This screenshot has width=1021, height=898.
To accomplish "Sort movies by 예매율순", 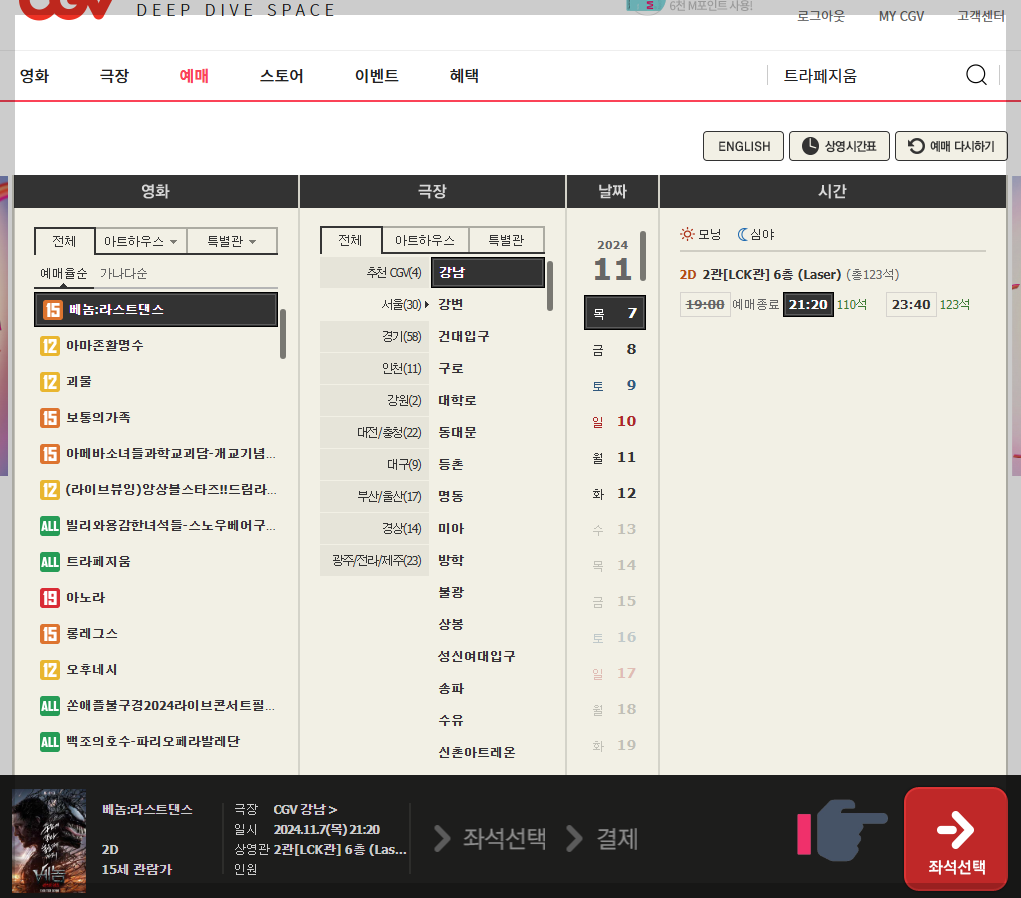I will pyautogui.click(x=63, y=274).
